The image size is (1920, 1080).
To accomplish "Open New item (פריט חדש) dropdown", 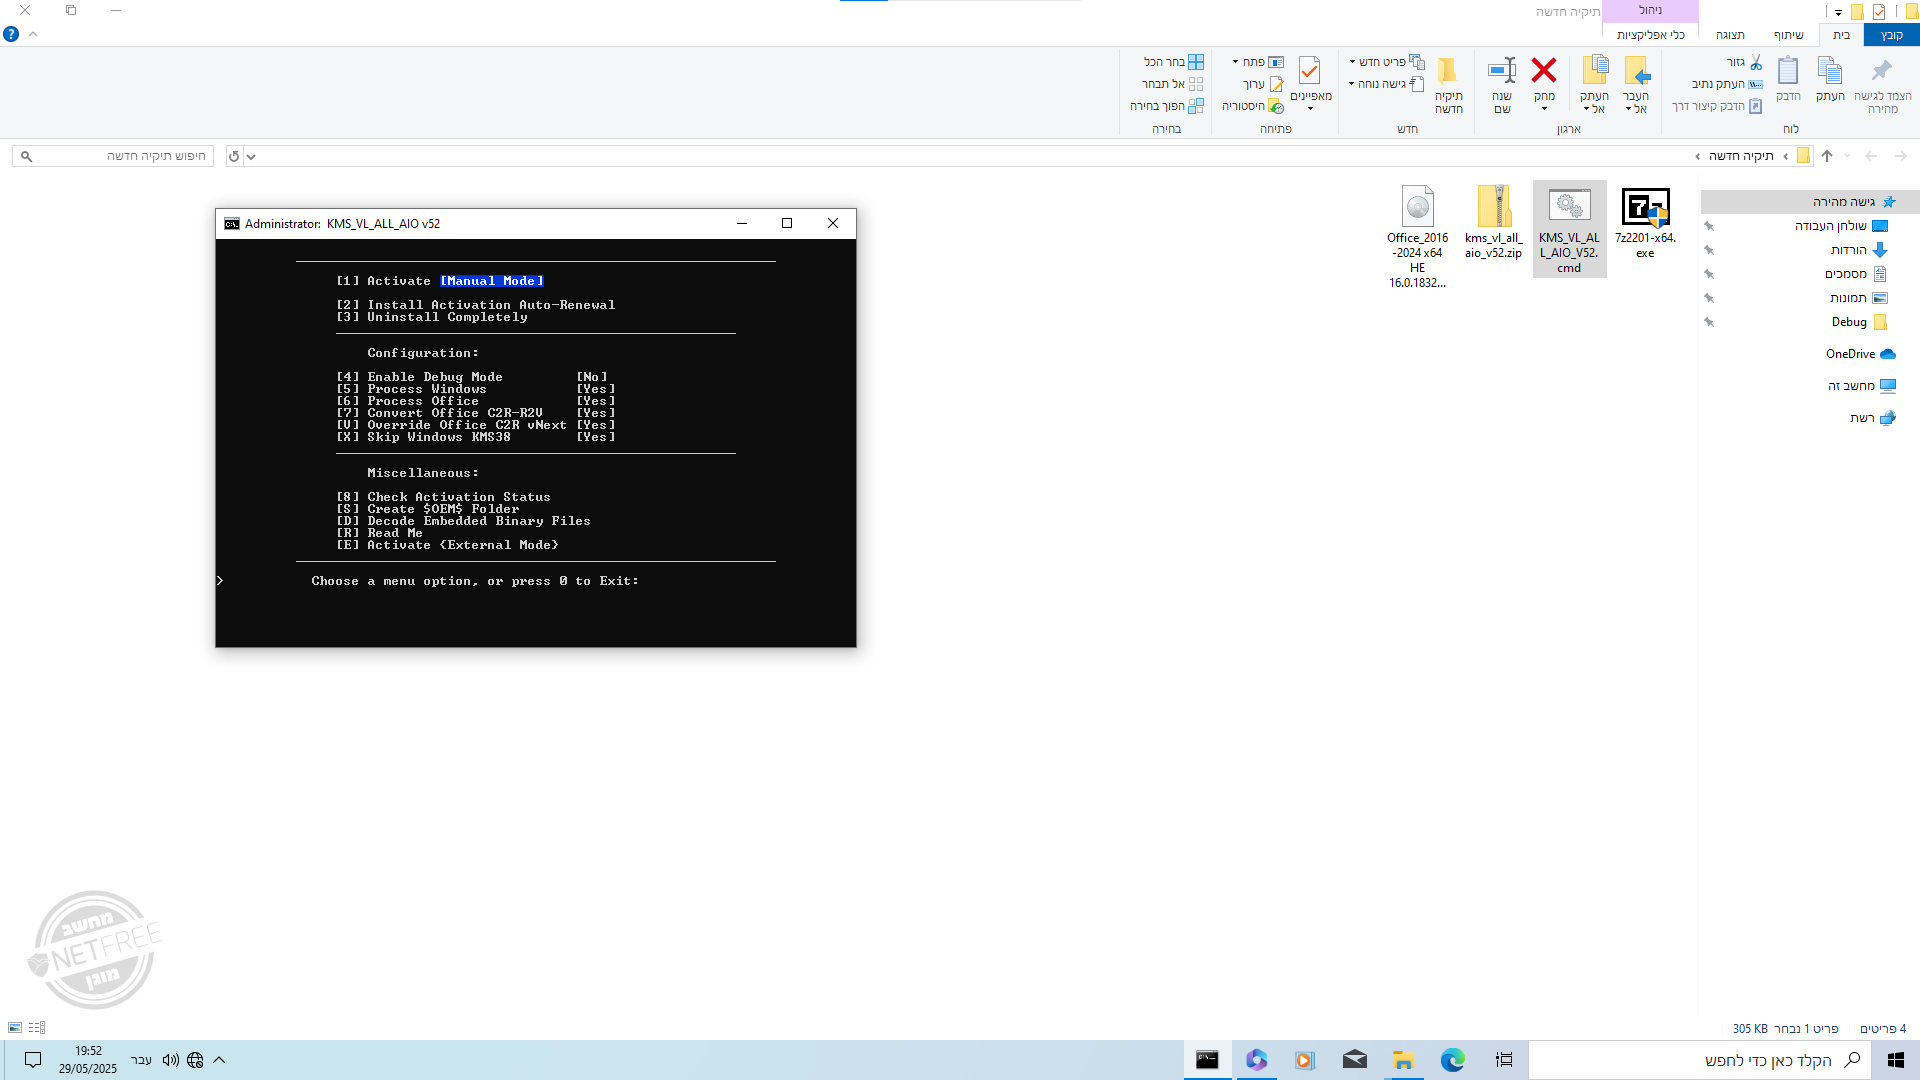I will (1387, 62).
